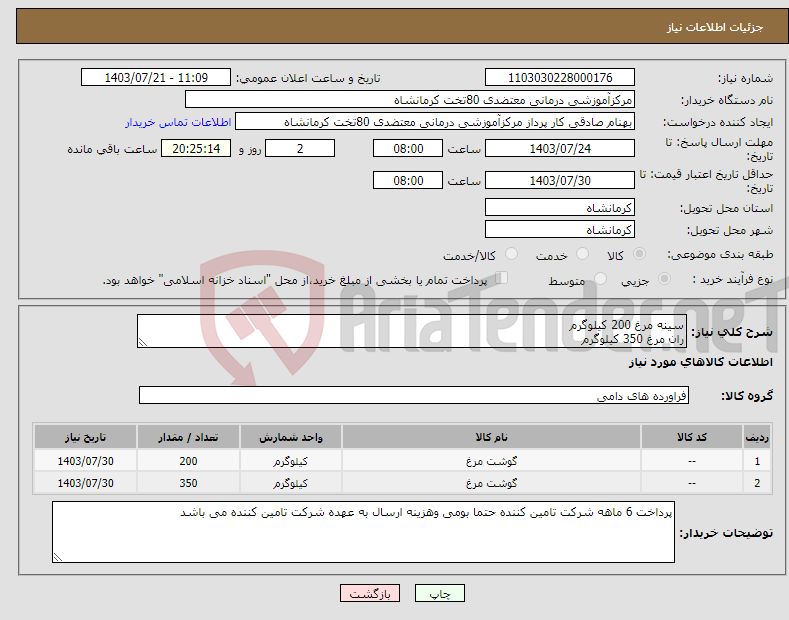Image resolution: width=789 pixels, height=620 pixels.
Task: Click date 1403/07/30 in row 2
Action: click(86, 483)
